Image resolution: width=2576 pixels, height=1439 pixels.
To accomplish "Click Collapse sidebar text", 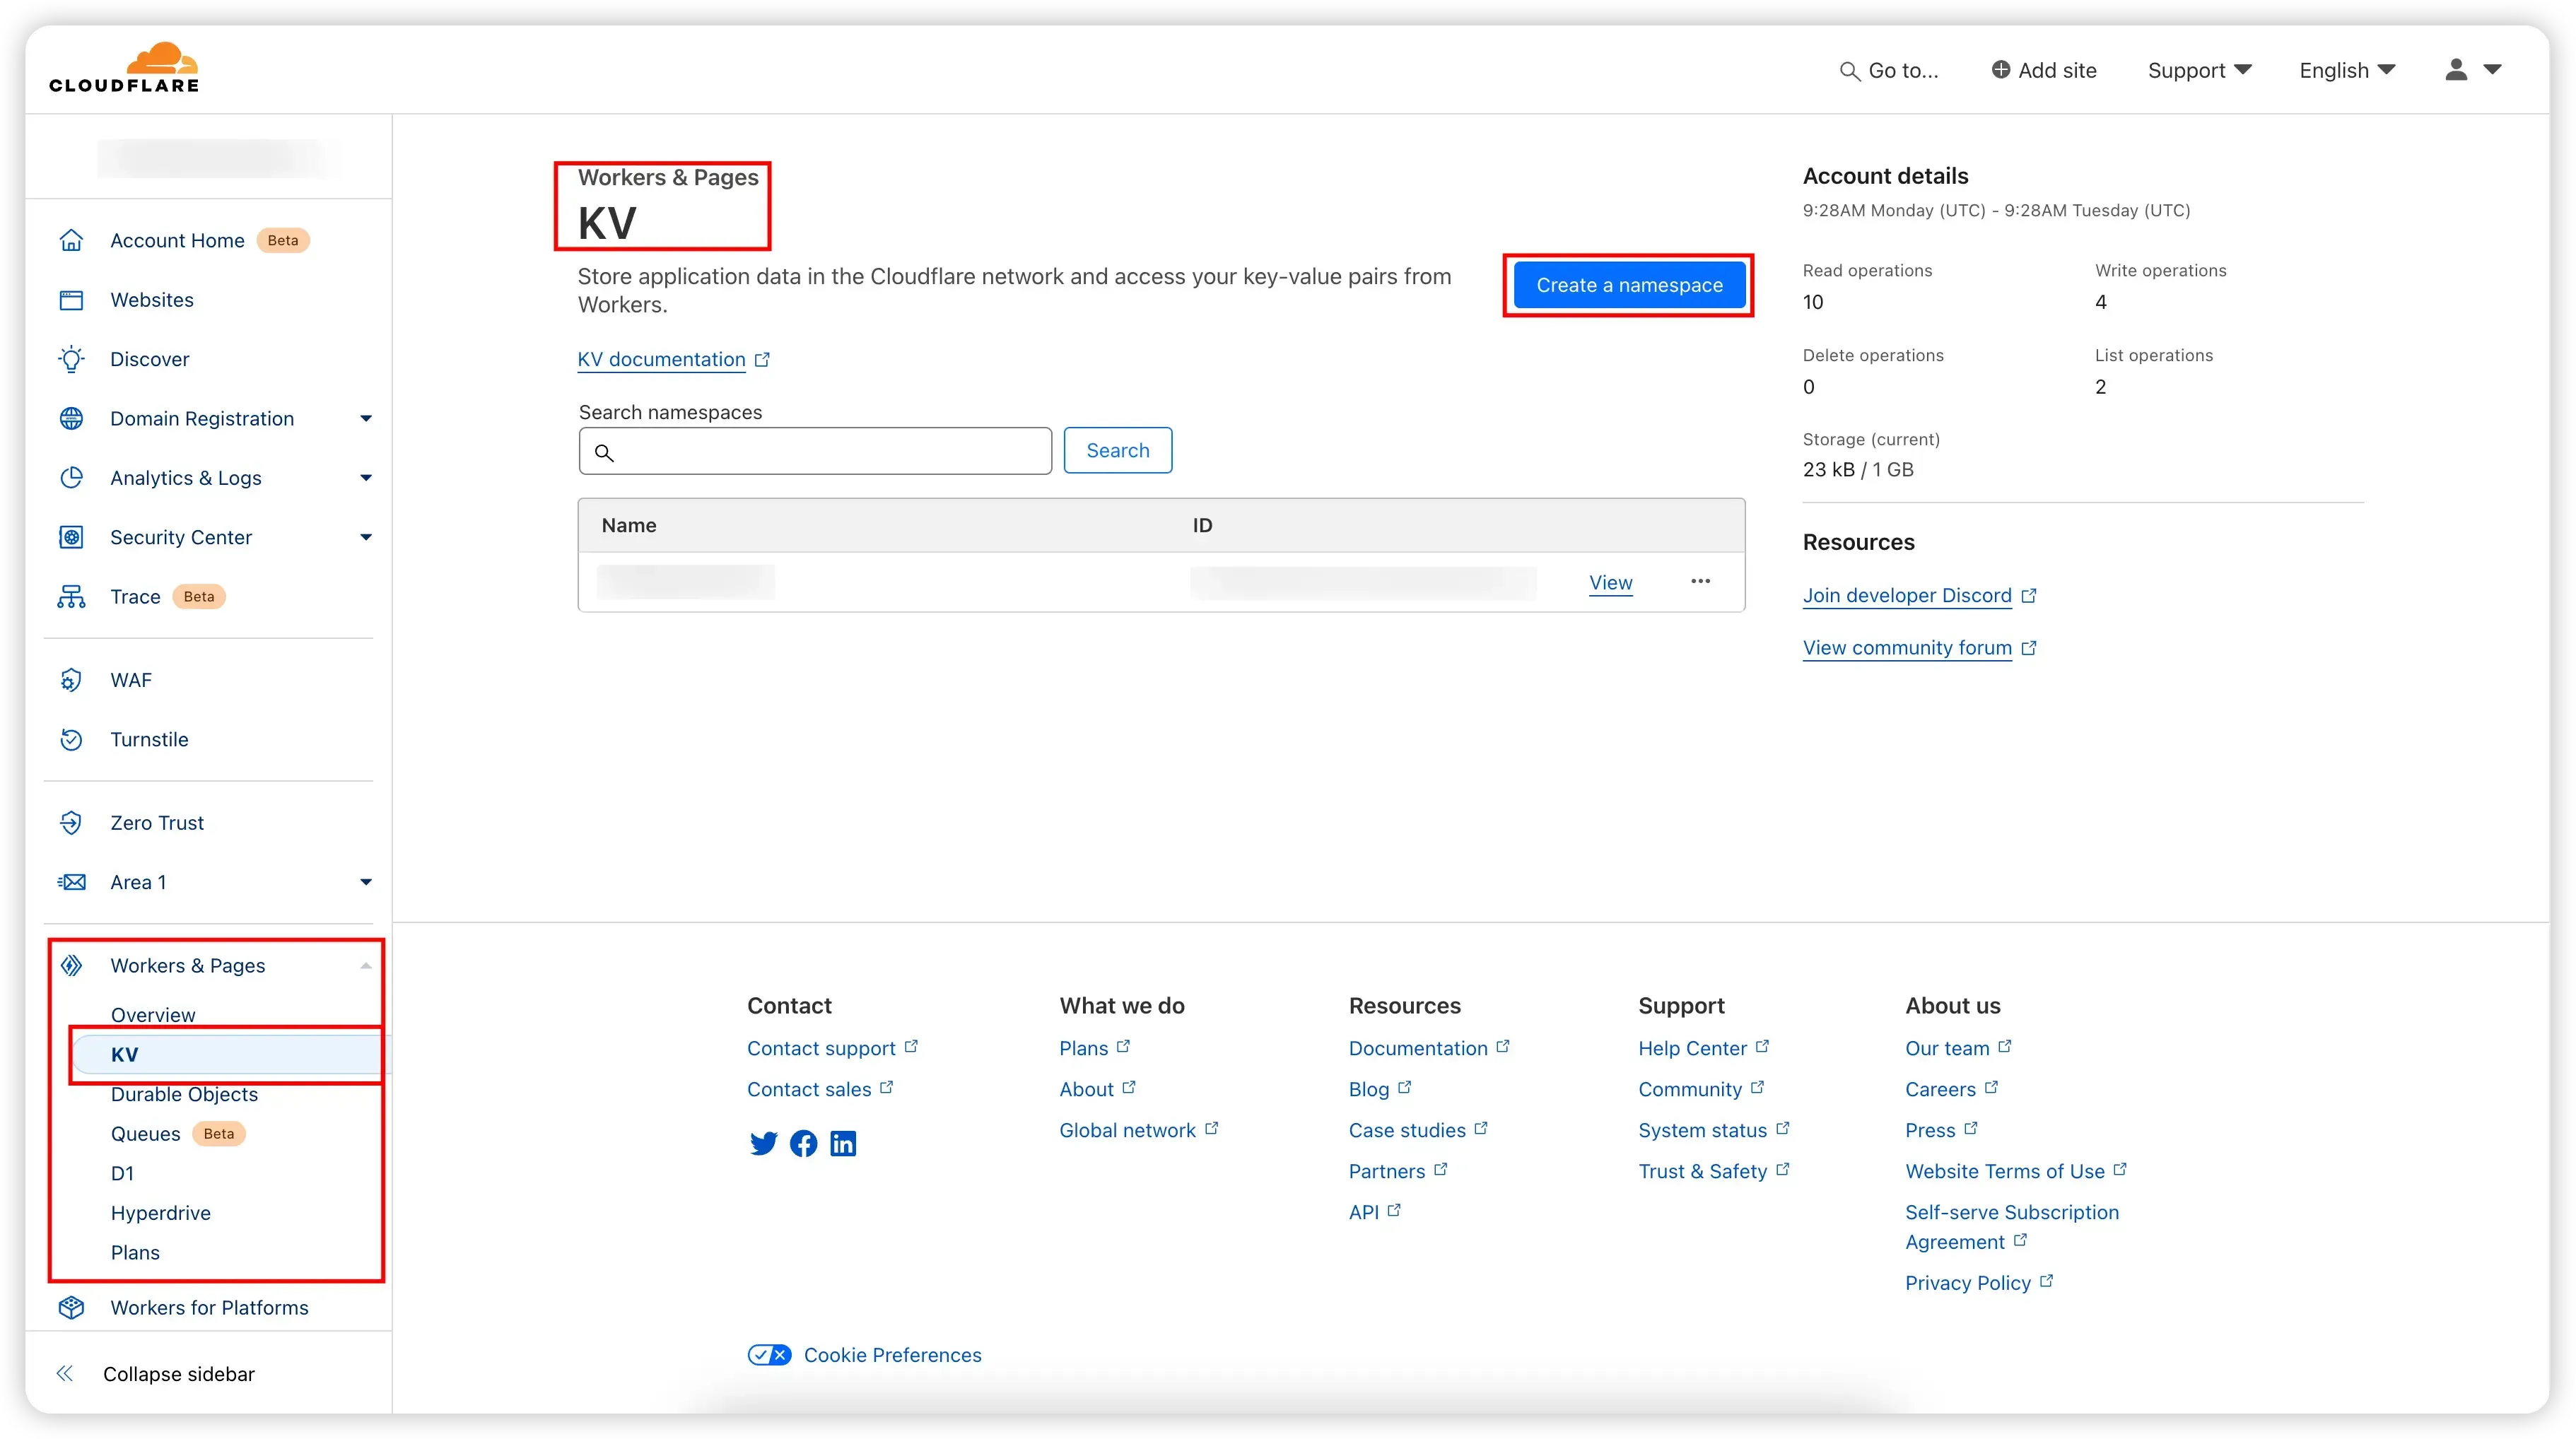I will [x=179, y=1374].
